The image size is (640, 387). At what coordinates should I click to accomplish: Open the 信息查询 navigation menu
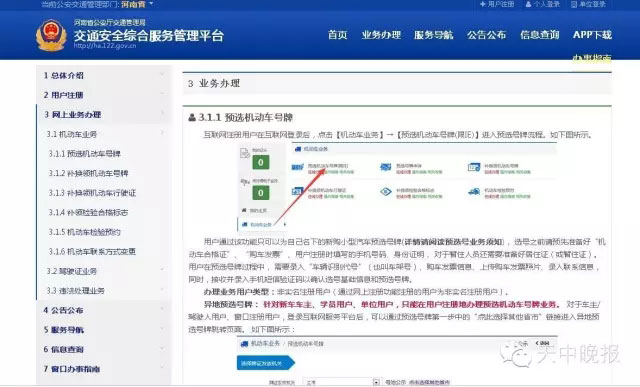[x=540, y=35]
